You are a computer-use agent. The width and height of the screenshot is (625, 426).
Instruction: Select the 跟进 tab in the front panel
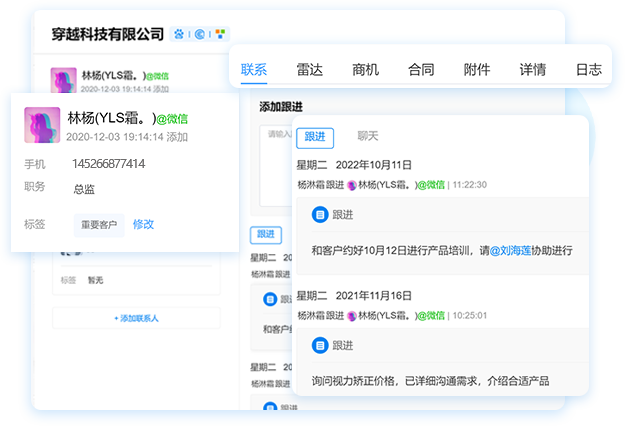click(315, 137)
